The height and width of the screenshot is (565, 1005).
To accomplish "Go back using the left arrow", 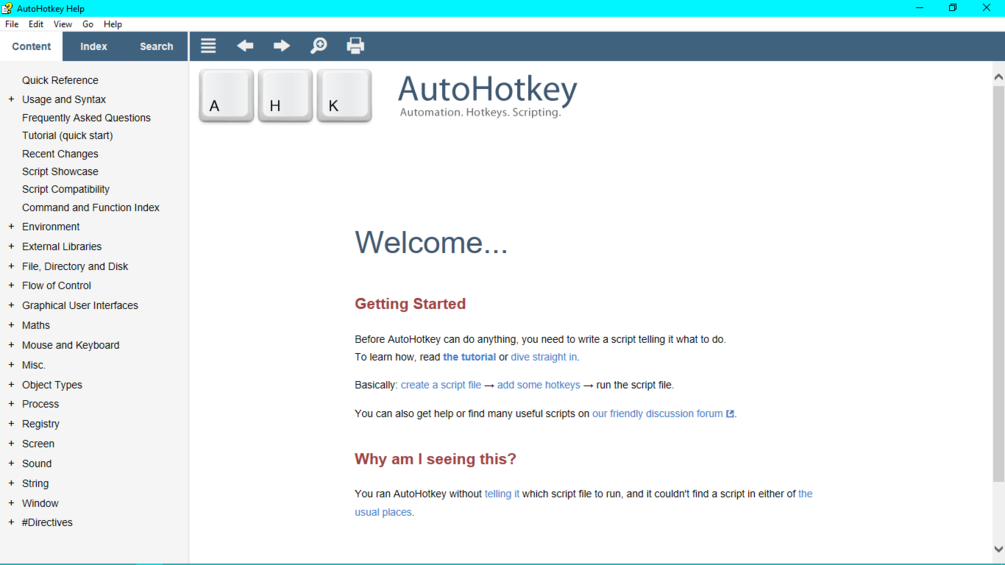I will click(x=245, y=46).
